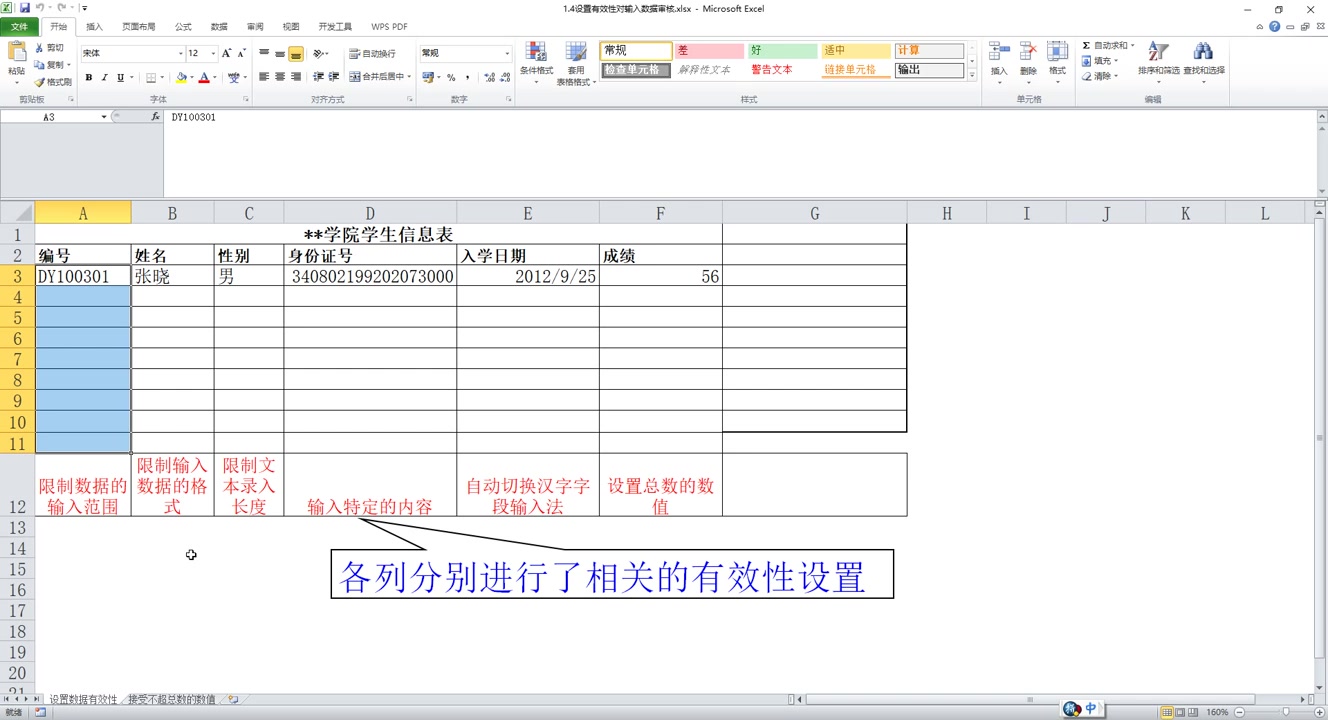Click inside the formula bar

pos(400,116)
